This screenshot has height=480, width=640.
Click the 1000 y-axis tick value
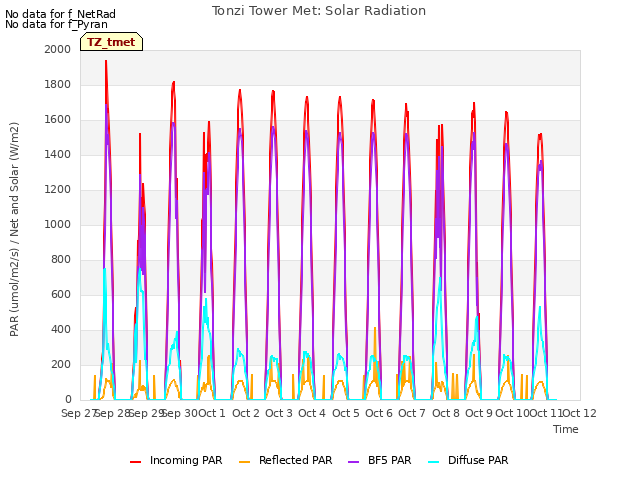tap(58, 224)
